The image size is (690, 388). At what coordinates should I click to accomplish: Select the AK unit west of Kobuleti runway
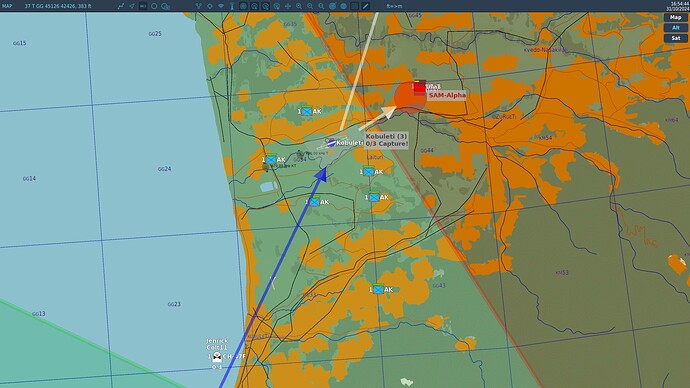[x=271, y=160]
